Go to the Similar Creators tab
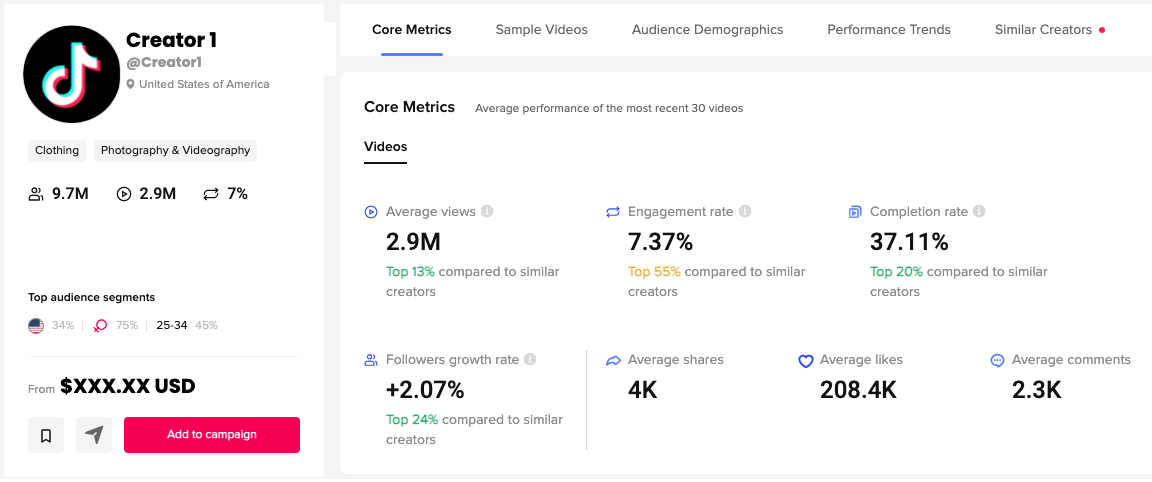 [1043, 30]
